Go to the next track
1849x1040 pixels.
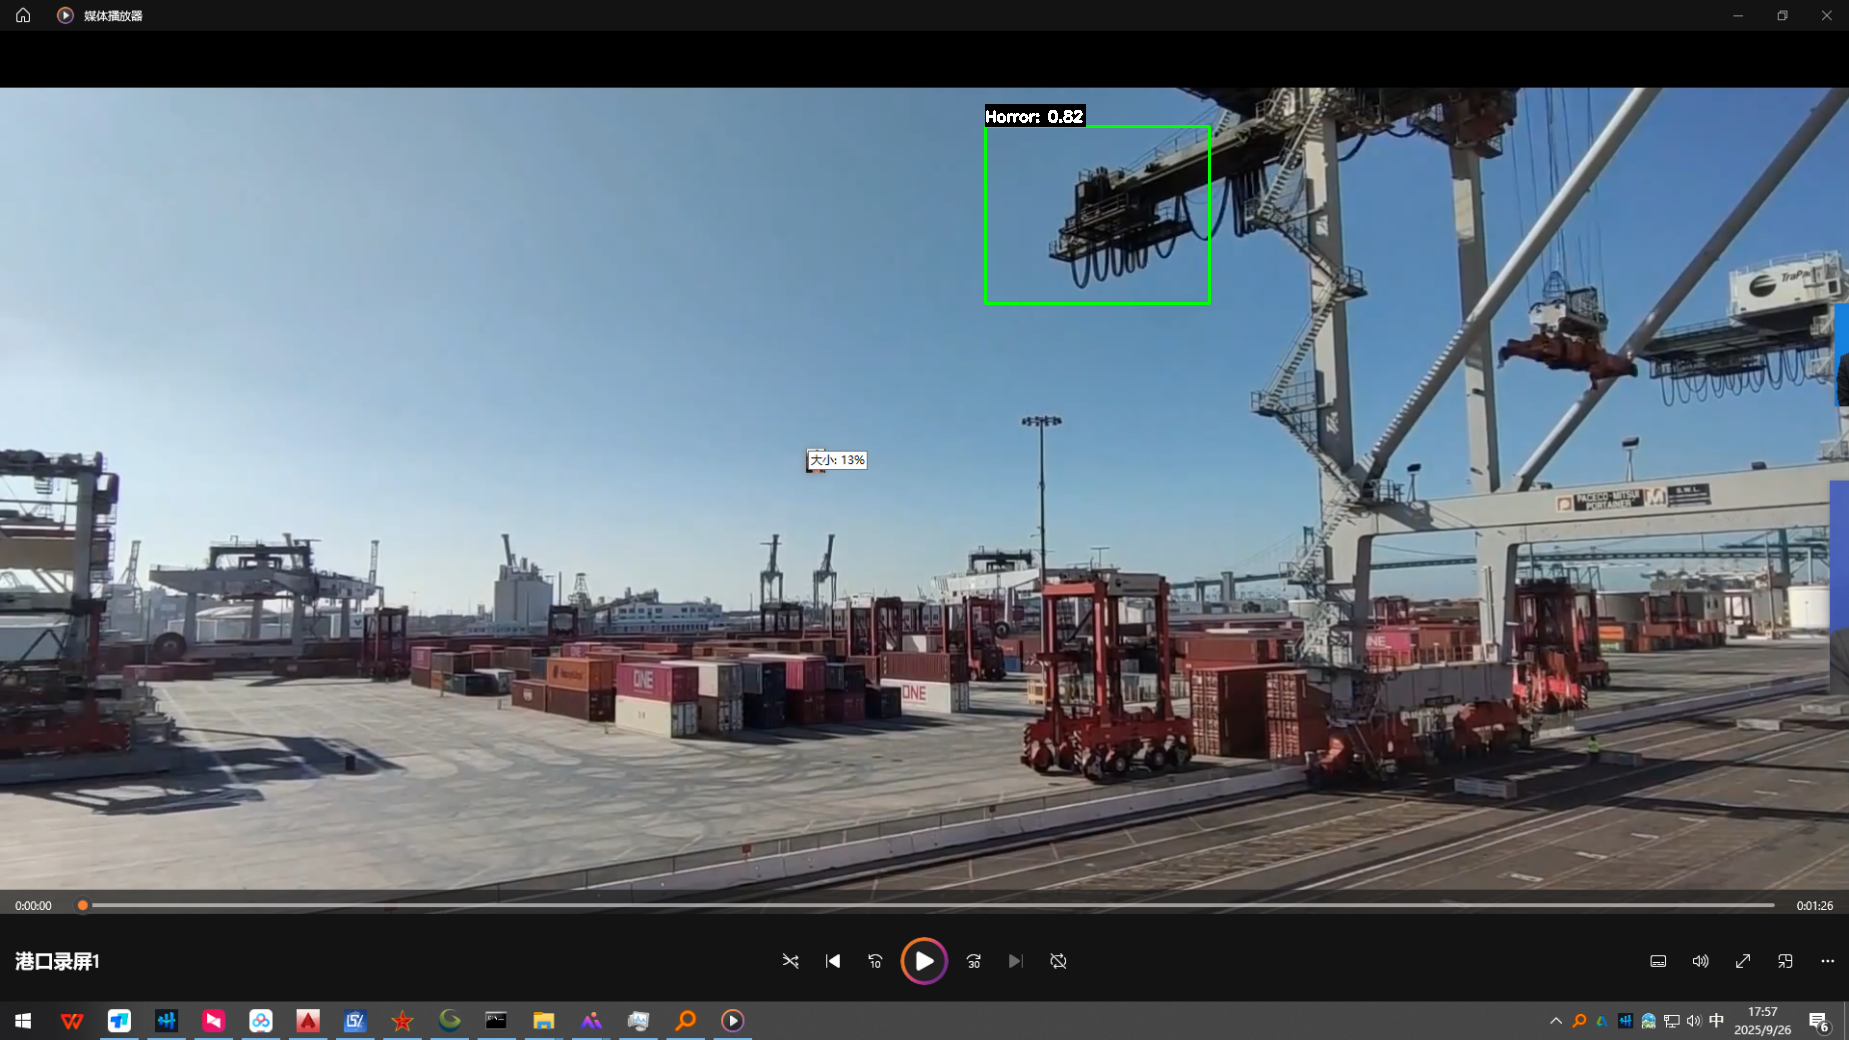1015,961
